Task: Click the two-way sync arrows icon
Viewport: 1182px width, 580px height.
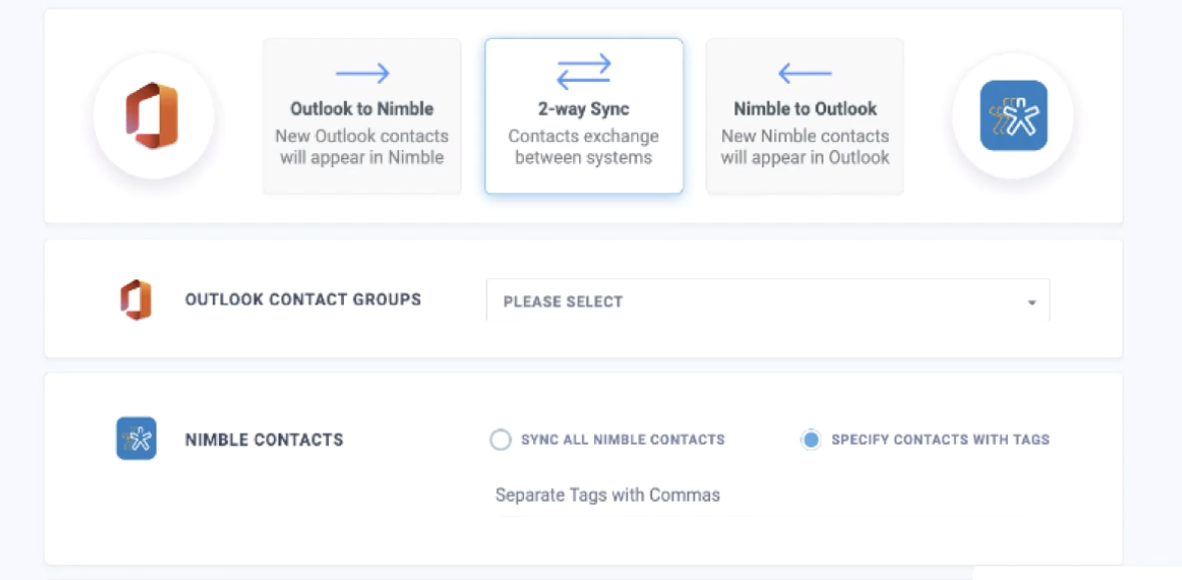Action: (x=584, y=73)
